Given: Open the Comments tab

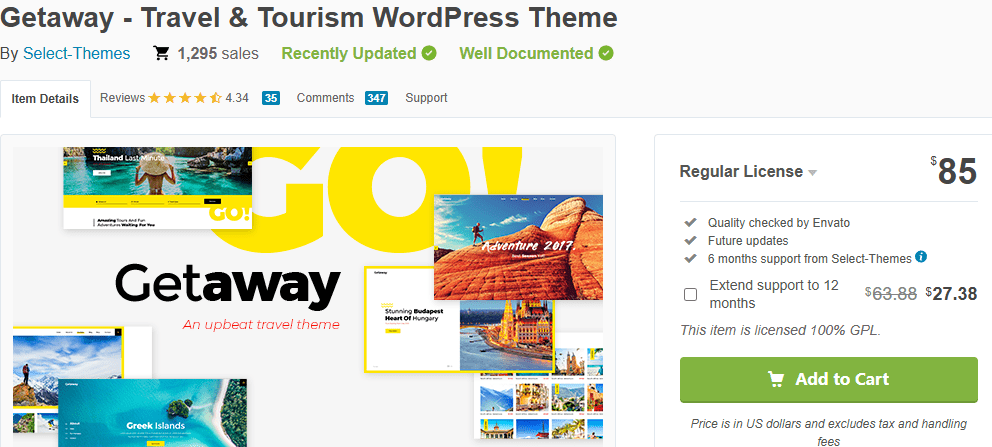Looking at the screenshot, I should pos(325,98).
